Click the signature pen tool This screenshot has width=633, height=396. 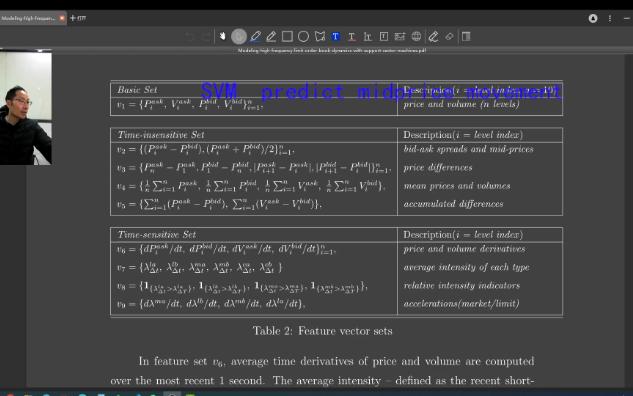(433, 37)
